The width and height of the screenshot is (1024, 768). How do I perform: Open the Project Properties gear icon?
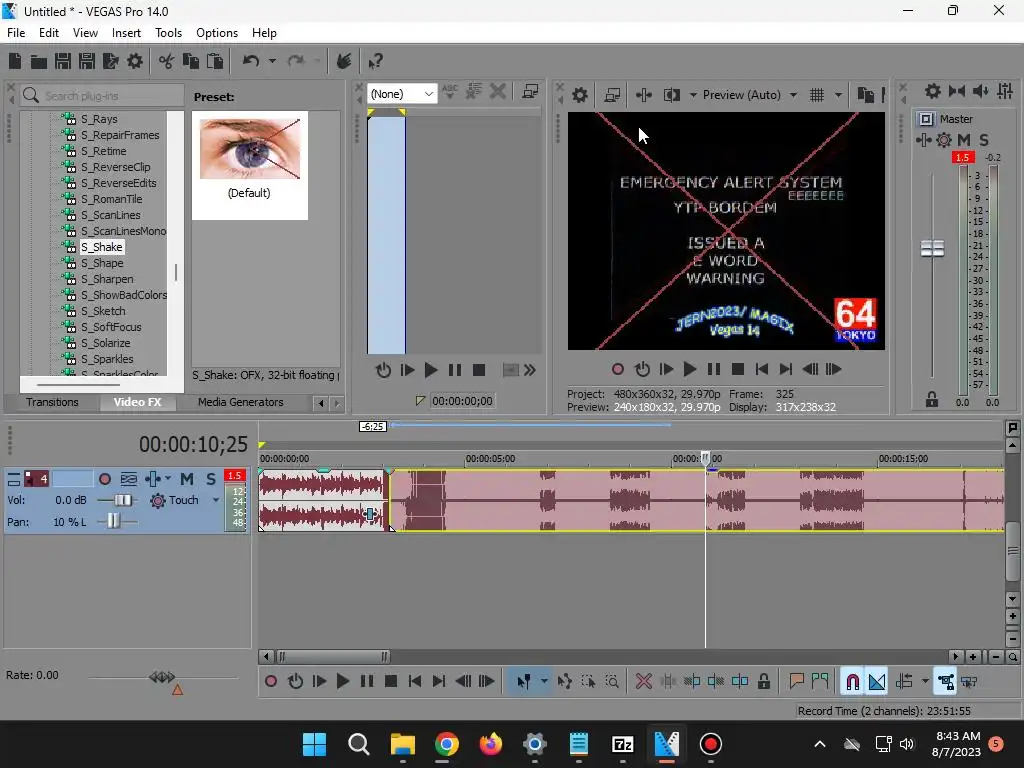[135, 61]
